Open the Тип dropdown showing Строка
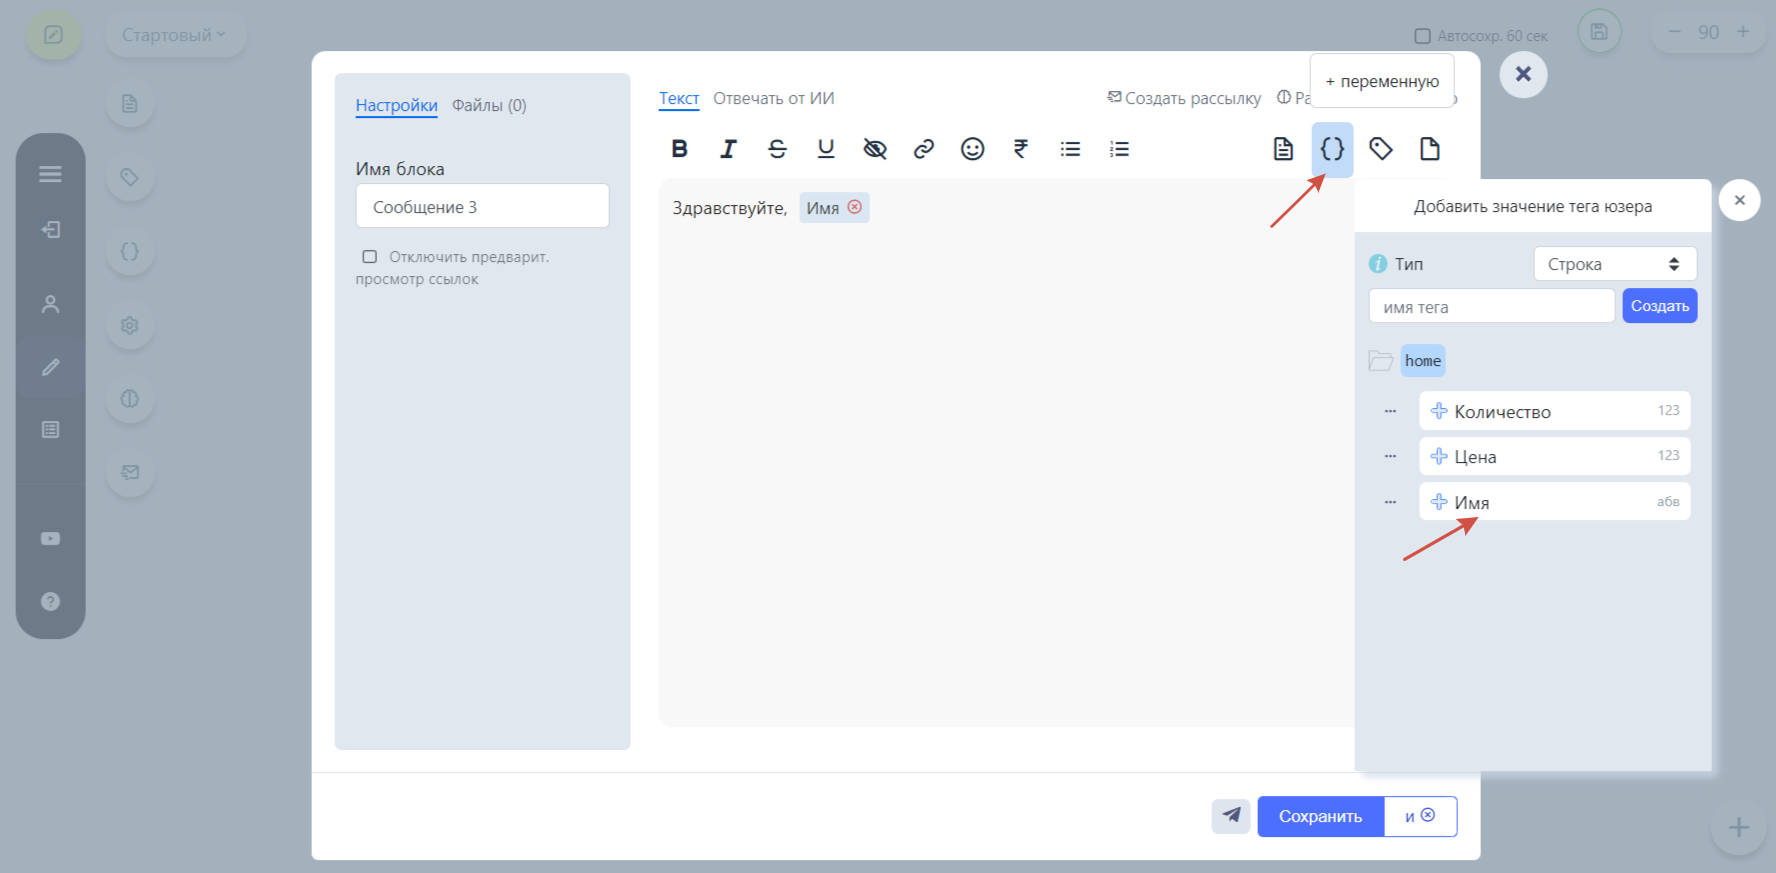Viewport: 1776px width, 873px height. point(1615,264)
